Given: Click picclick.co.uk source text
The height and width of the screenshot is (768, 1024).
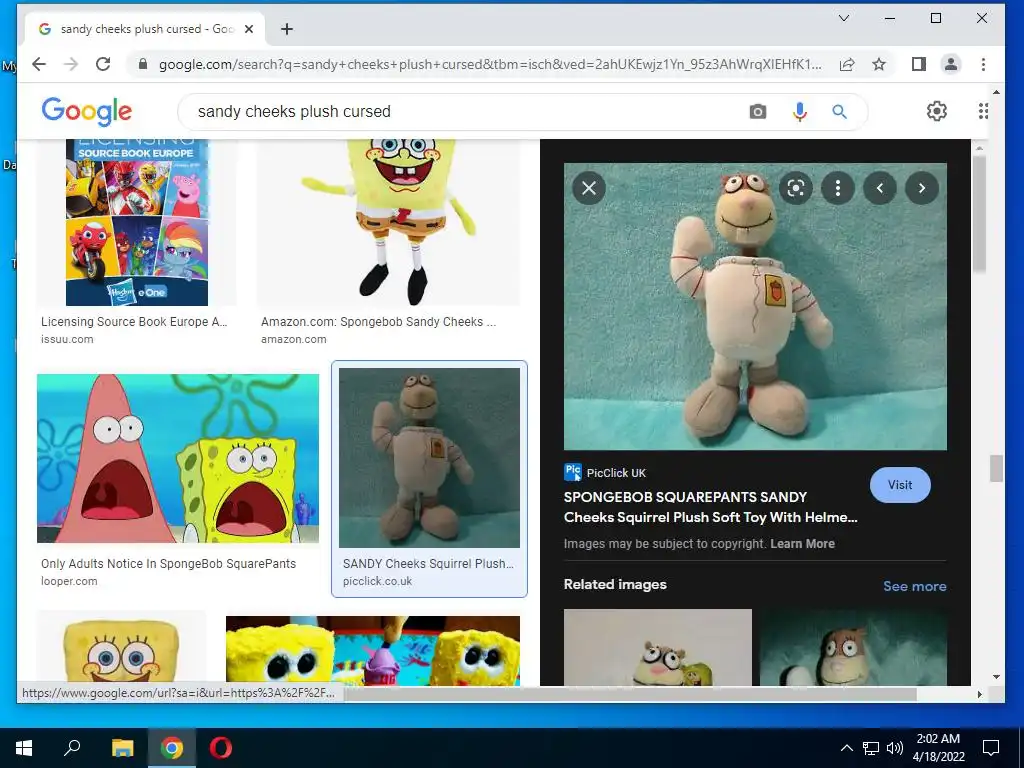Looking at the screenshot, I should pos(377,581).
